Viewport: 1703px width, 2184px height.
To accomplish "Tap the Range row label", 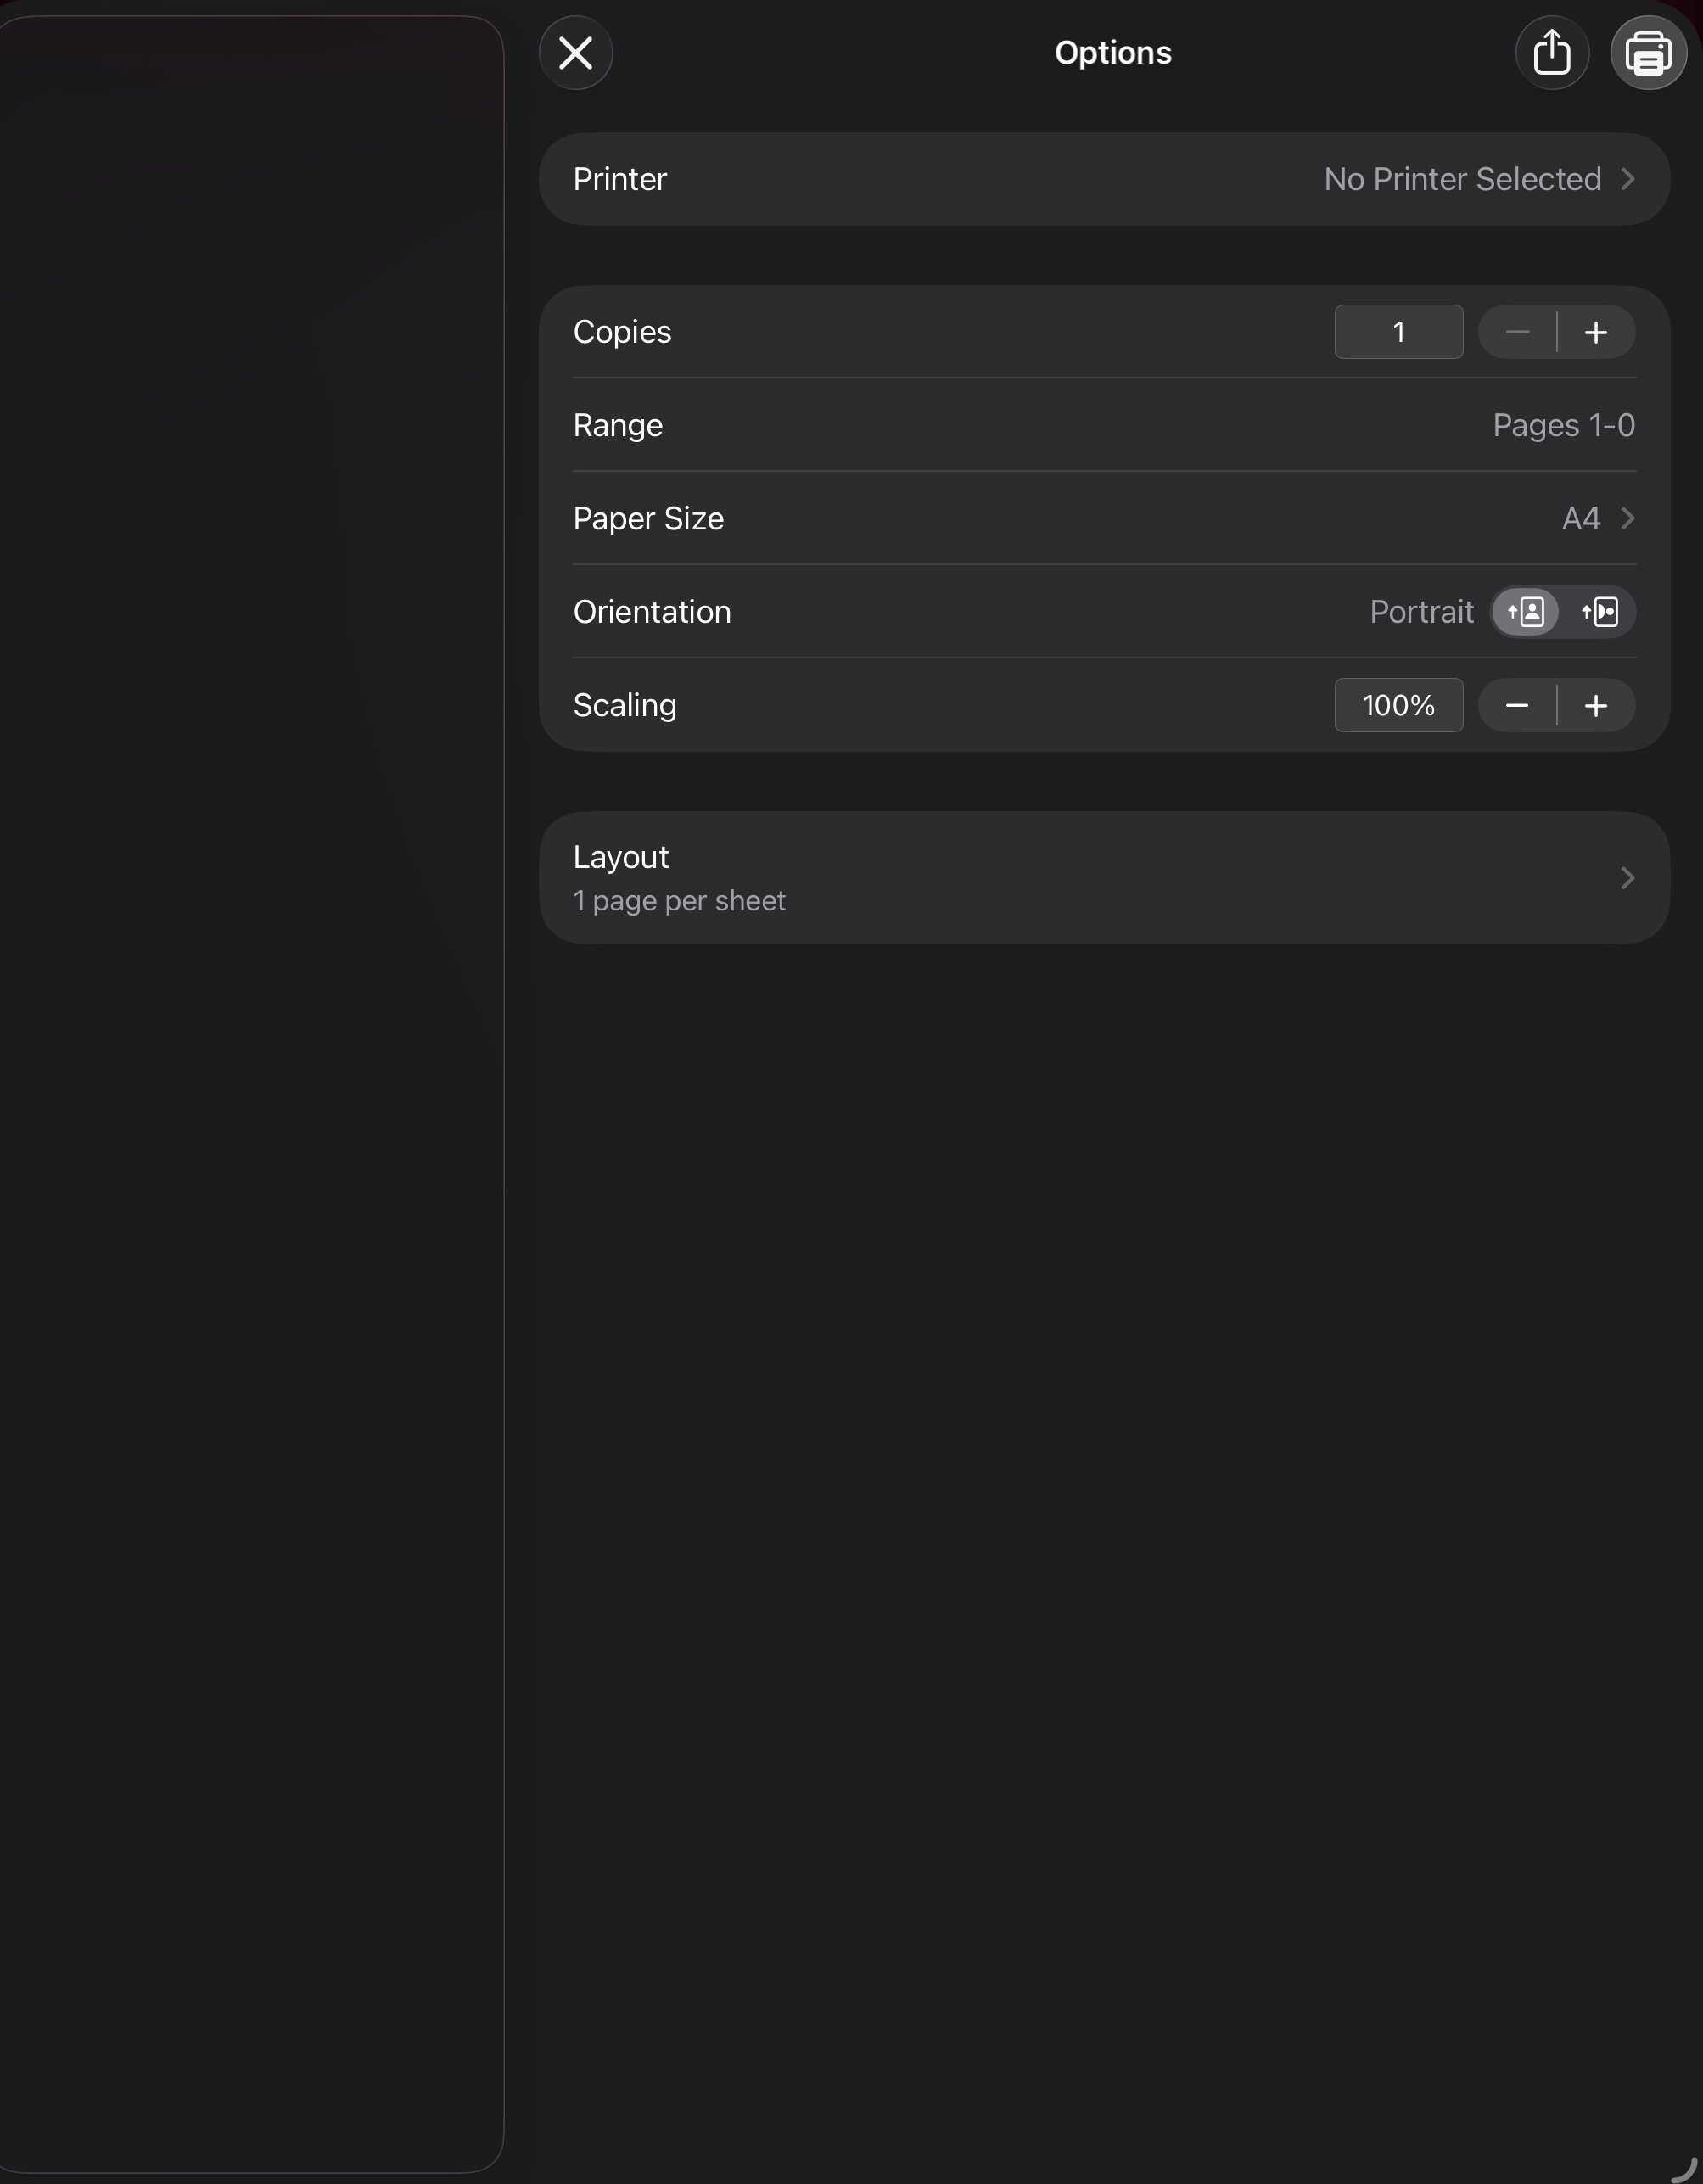I will (x=618, y=426).
